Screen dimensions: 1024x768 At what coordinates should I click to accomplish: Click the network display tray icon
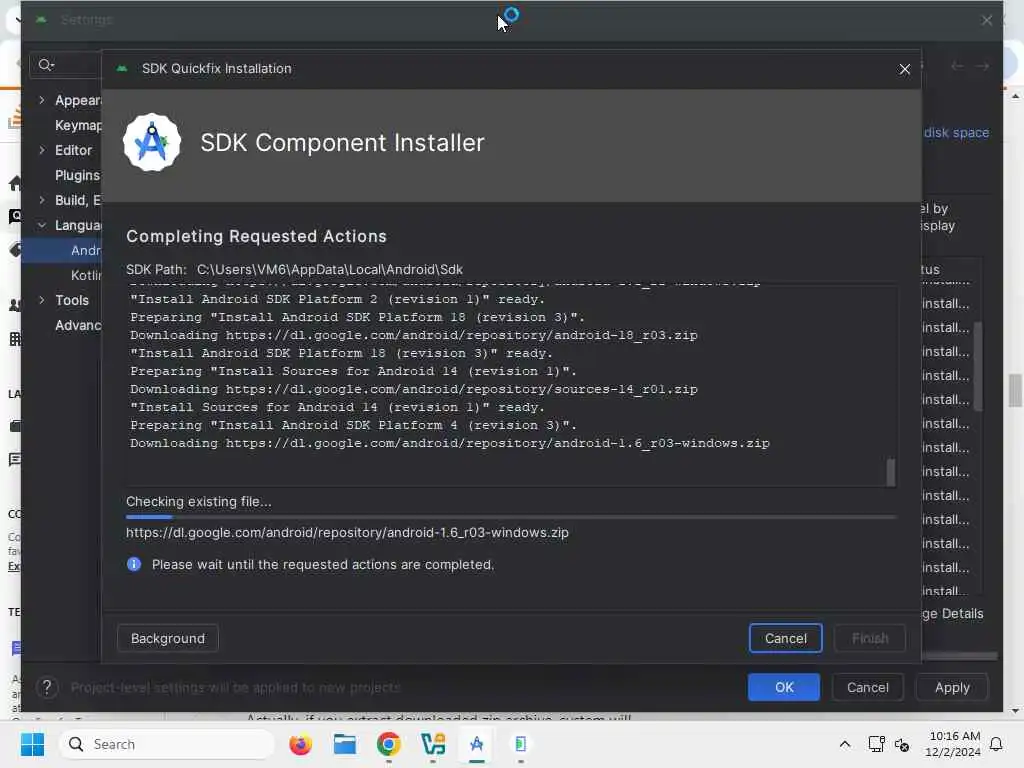[x=876, y=744]
